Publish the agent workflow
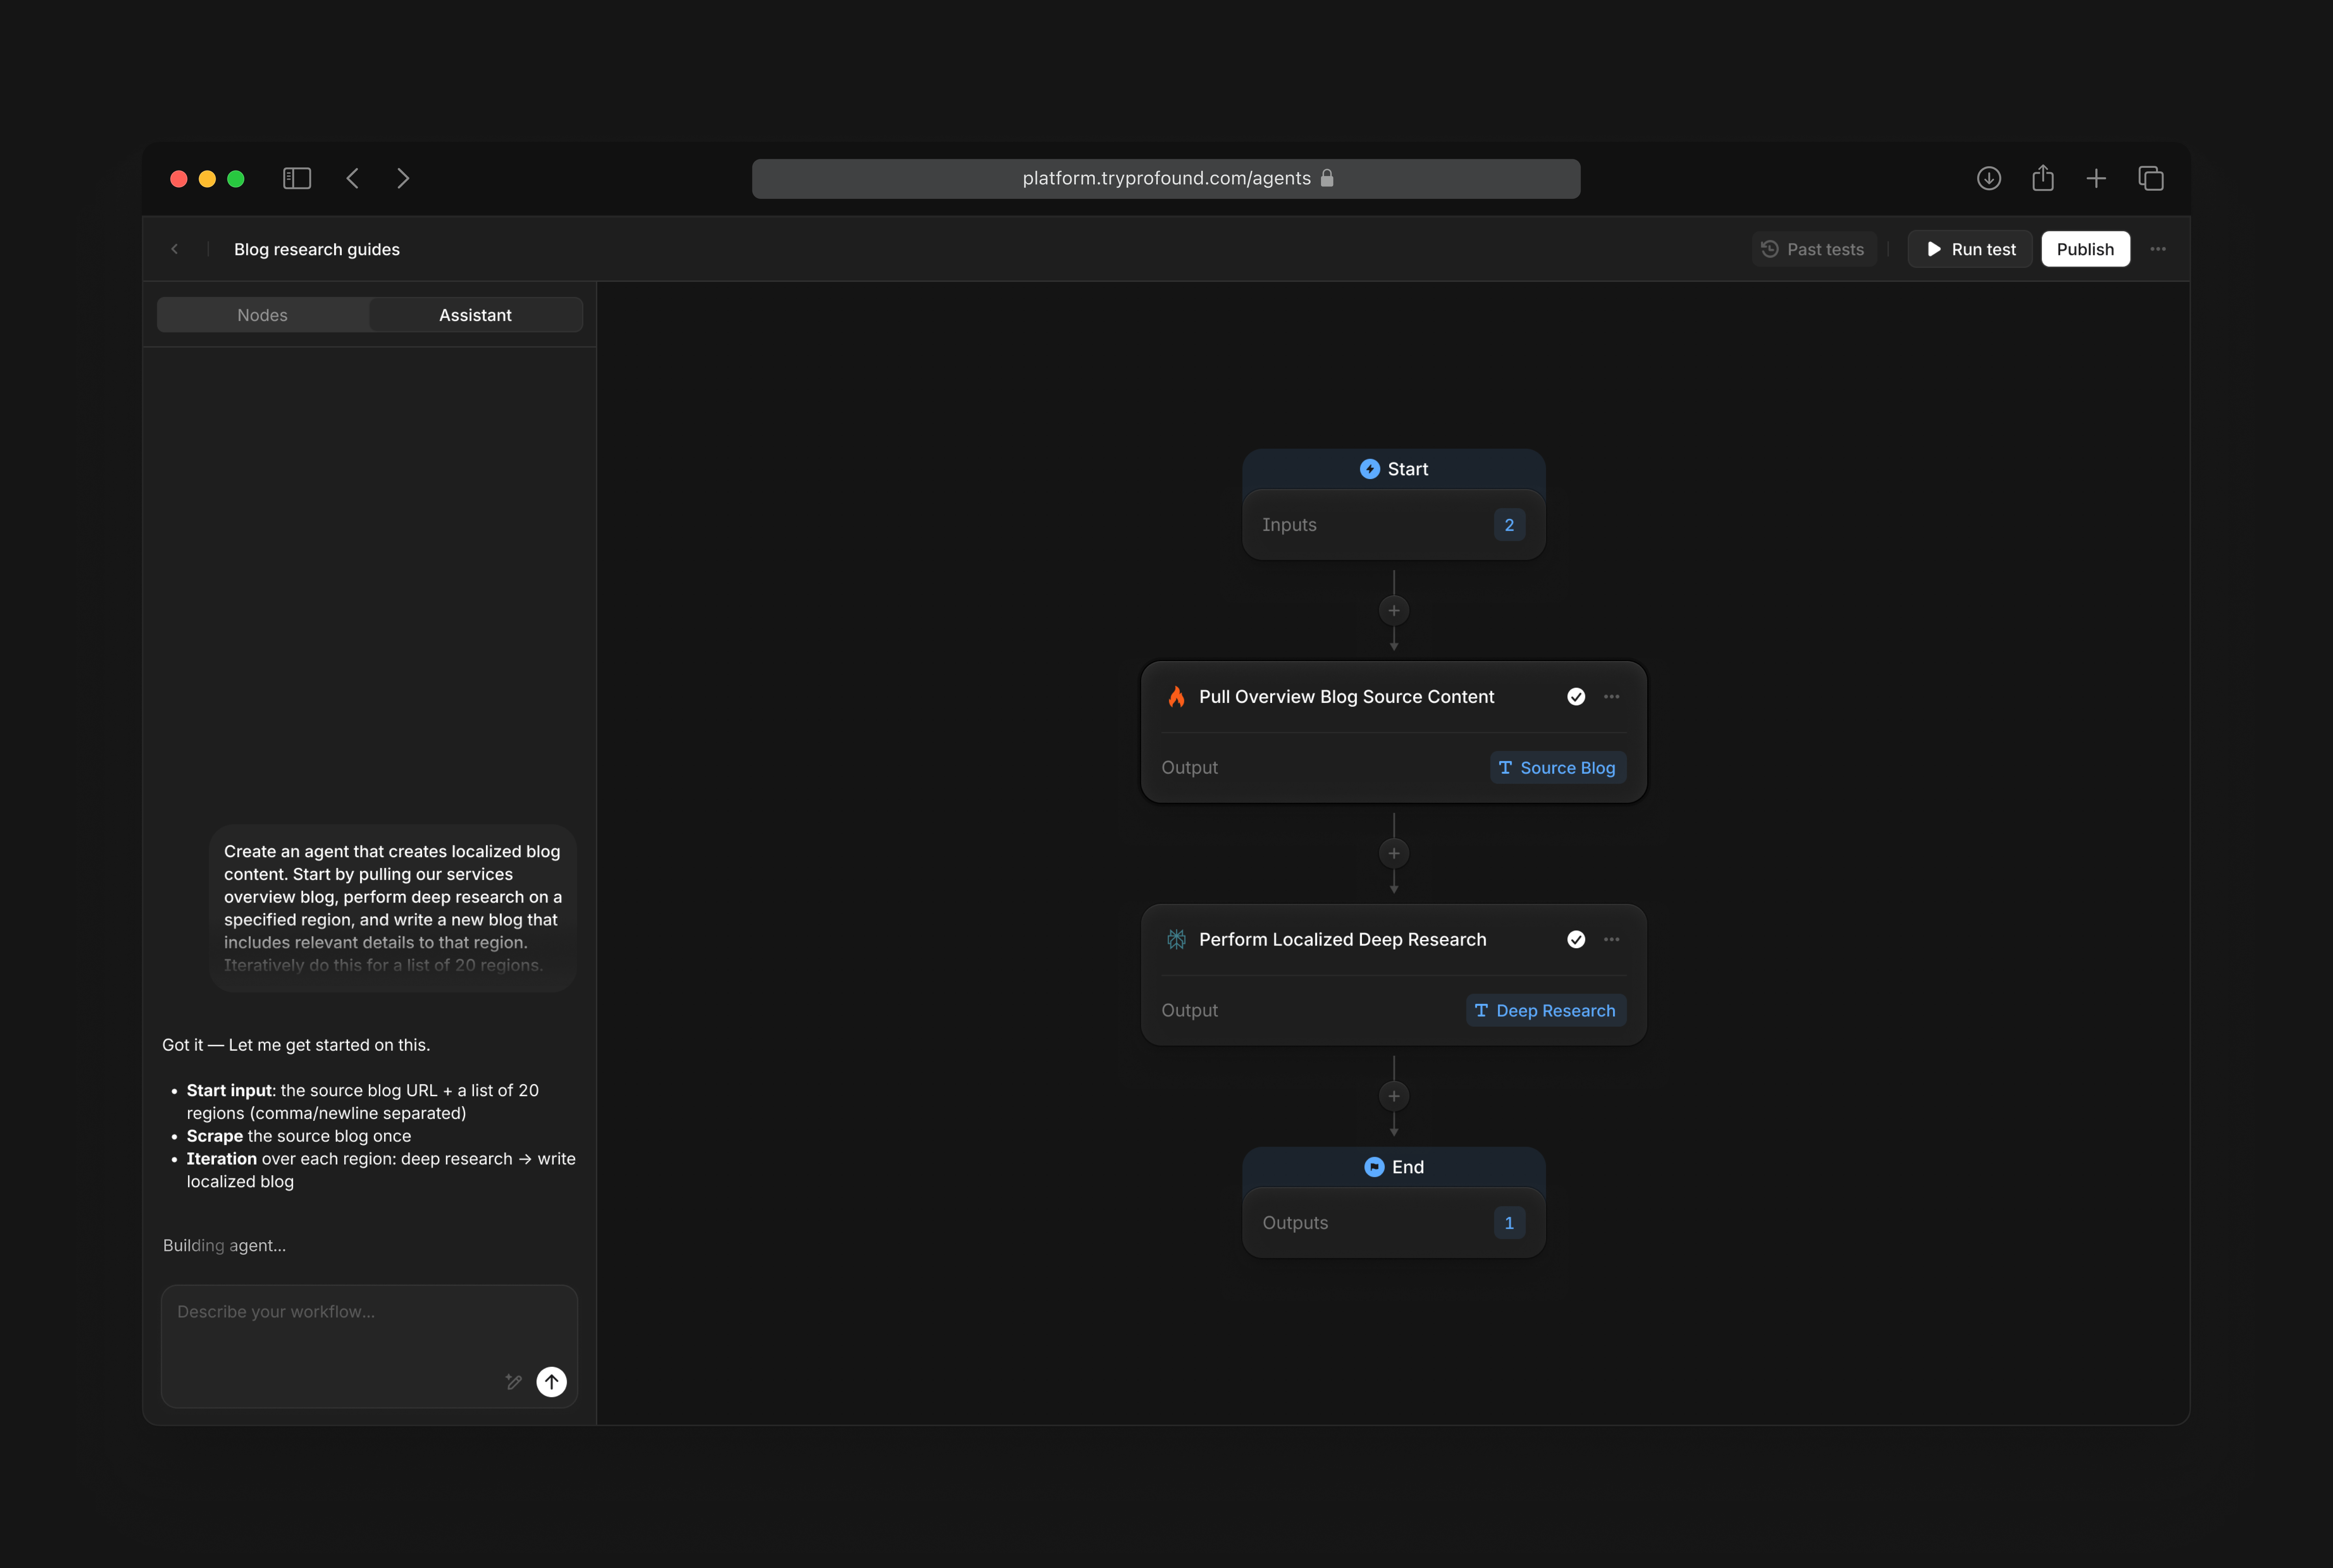Screen dimensions: 2333x1568 click(2085, 249)
